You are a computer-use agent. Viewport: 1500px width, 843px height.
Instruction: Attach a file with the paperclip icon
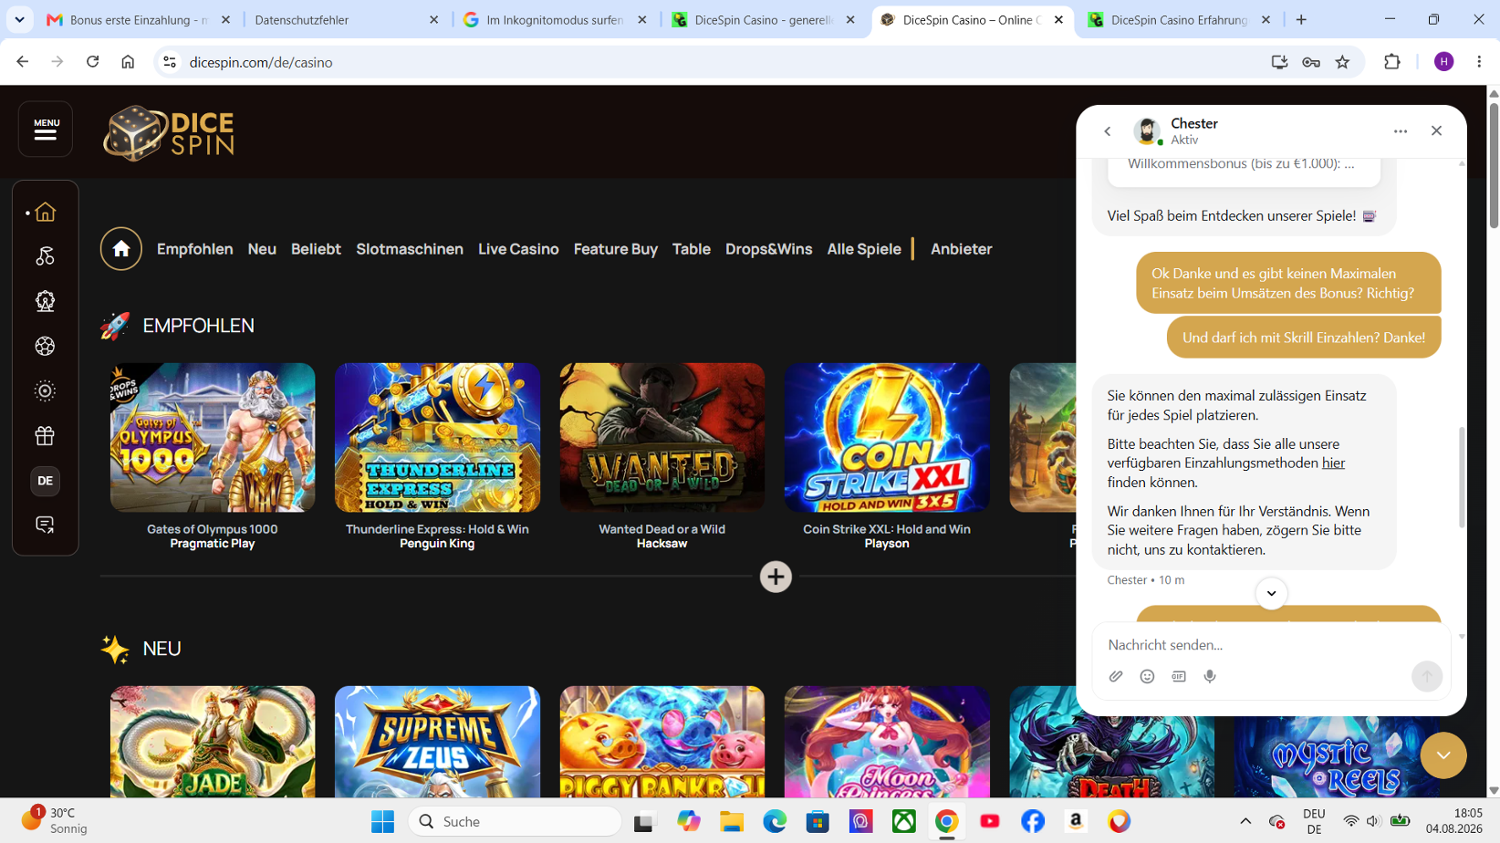click(1116, 677)
